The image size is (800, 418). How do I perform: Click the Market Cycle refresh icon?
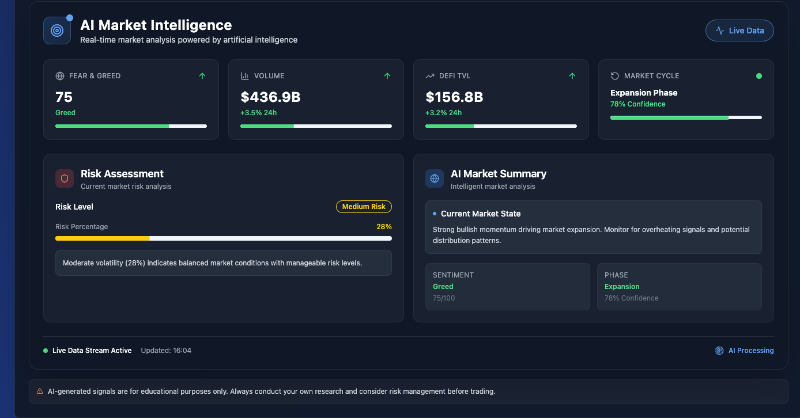coord(615,76)
